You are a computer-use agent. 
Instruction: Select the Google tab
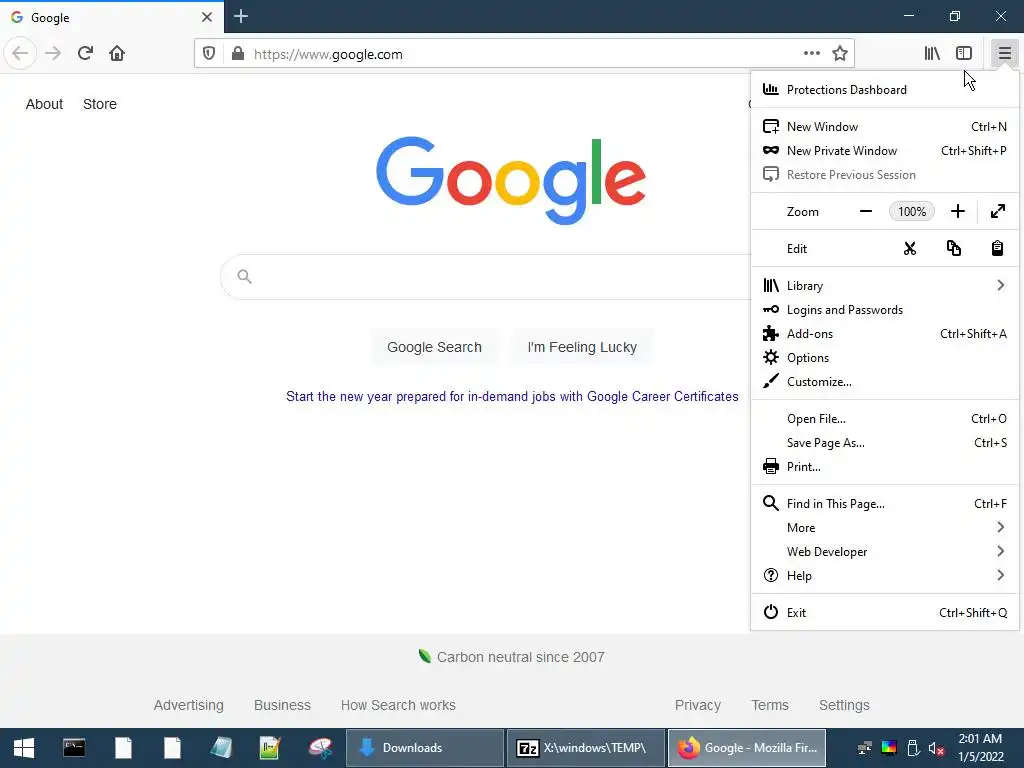point(111,17)
